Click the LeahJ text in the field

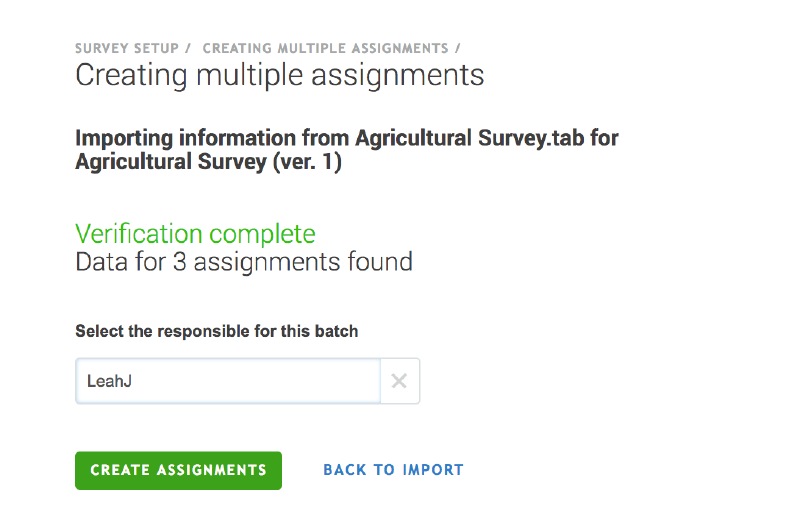(108, 381)
